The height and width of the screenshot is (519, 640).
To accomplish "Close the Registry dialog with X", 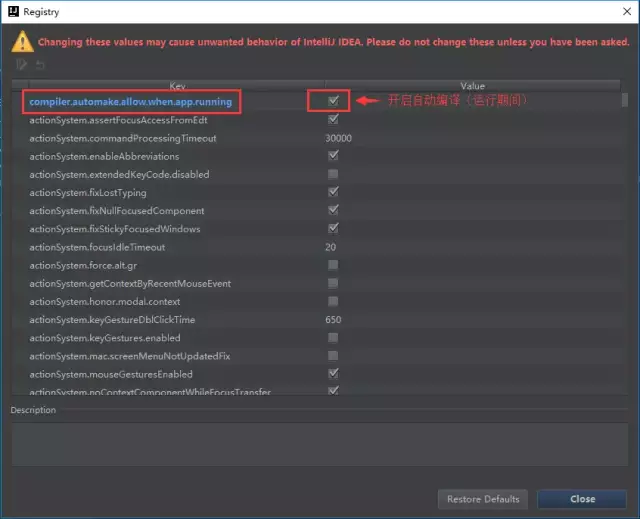I will 627,11.
